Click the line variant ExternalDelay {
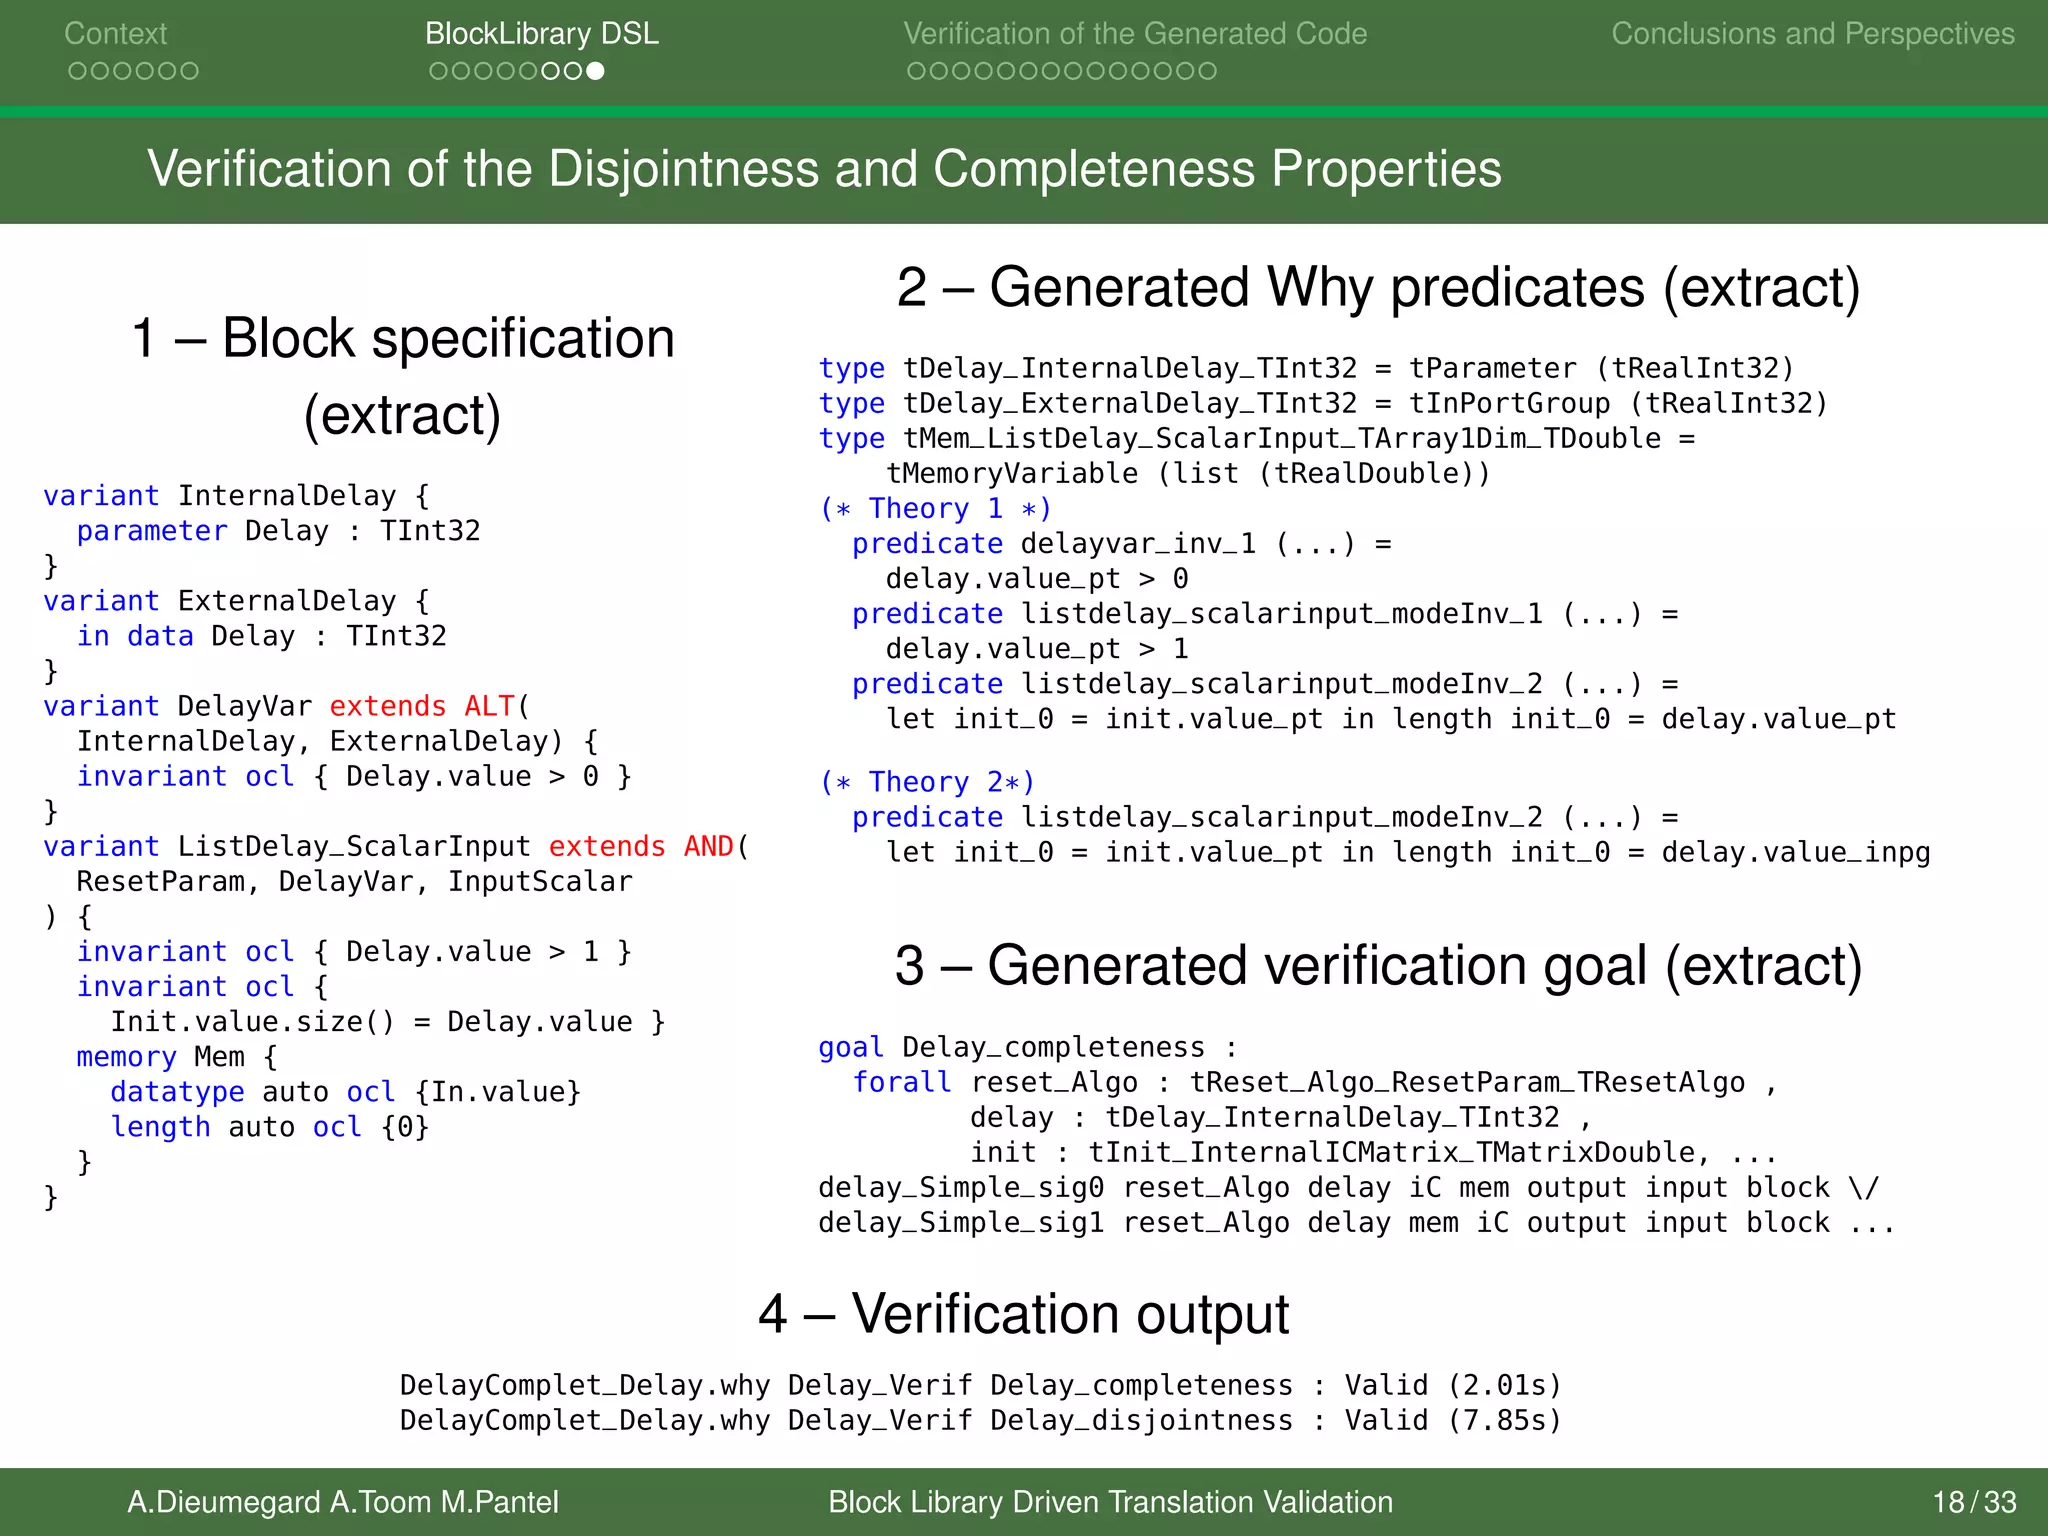Image resolution: width=2048 pixels, height=1536 pixels. 236,601
